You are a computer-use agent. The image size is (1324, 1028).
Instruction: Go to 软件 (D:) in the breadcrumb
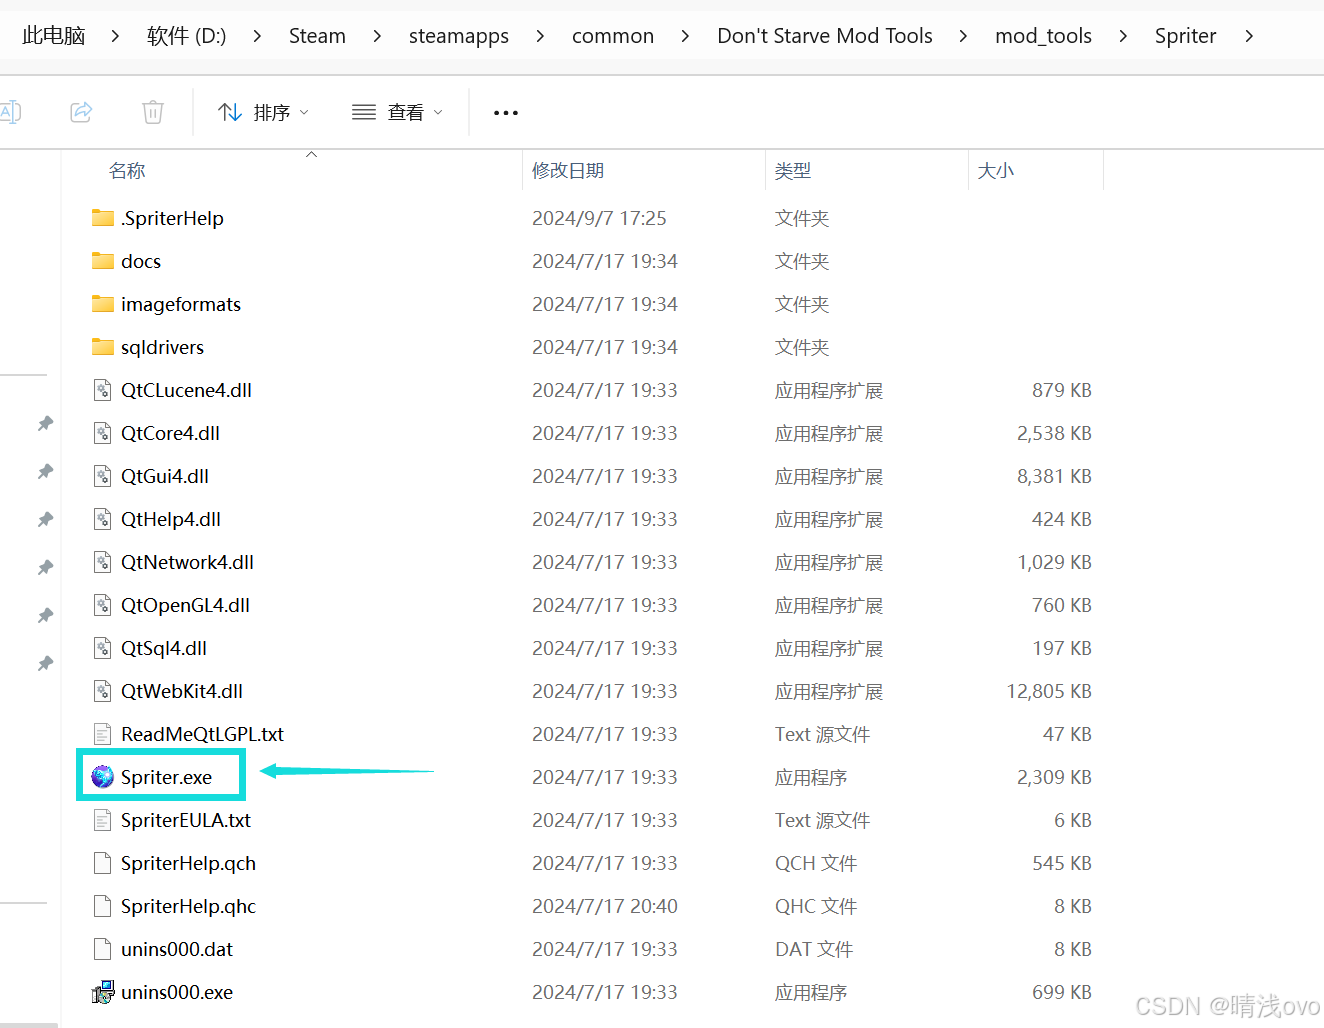coord(186,36)
